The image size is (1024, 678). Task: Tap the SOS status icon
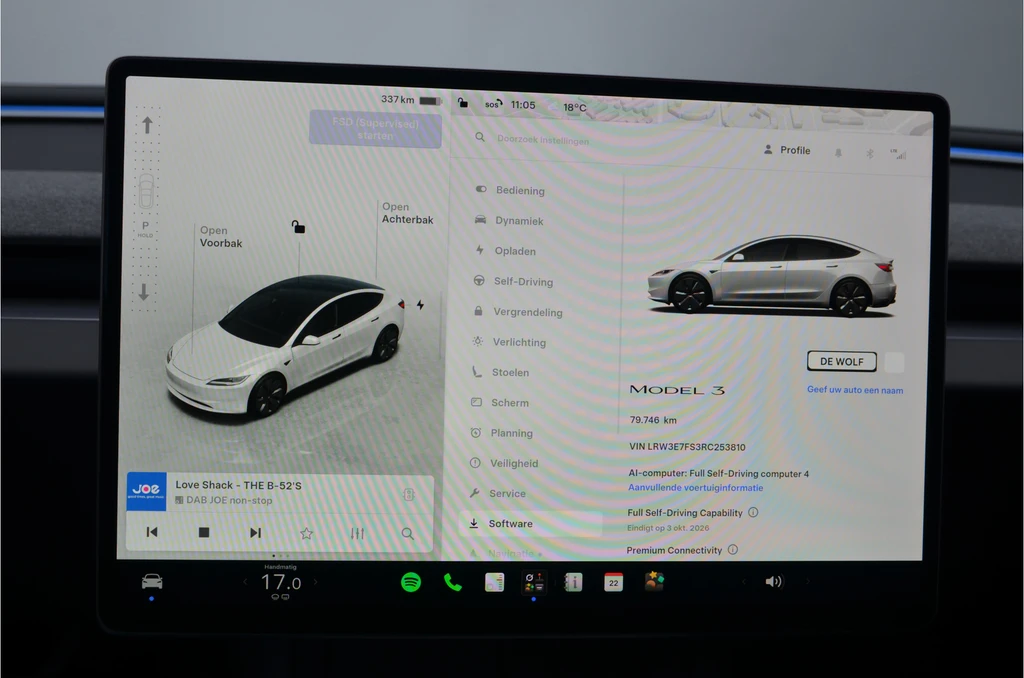(x=493, y=104)
